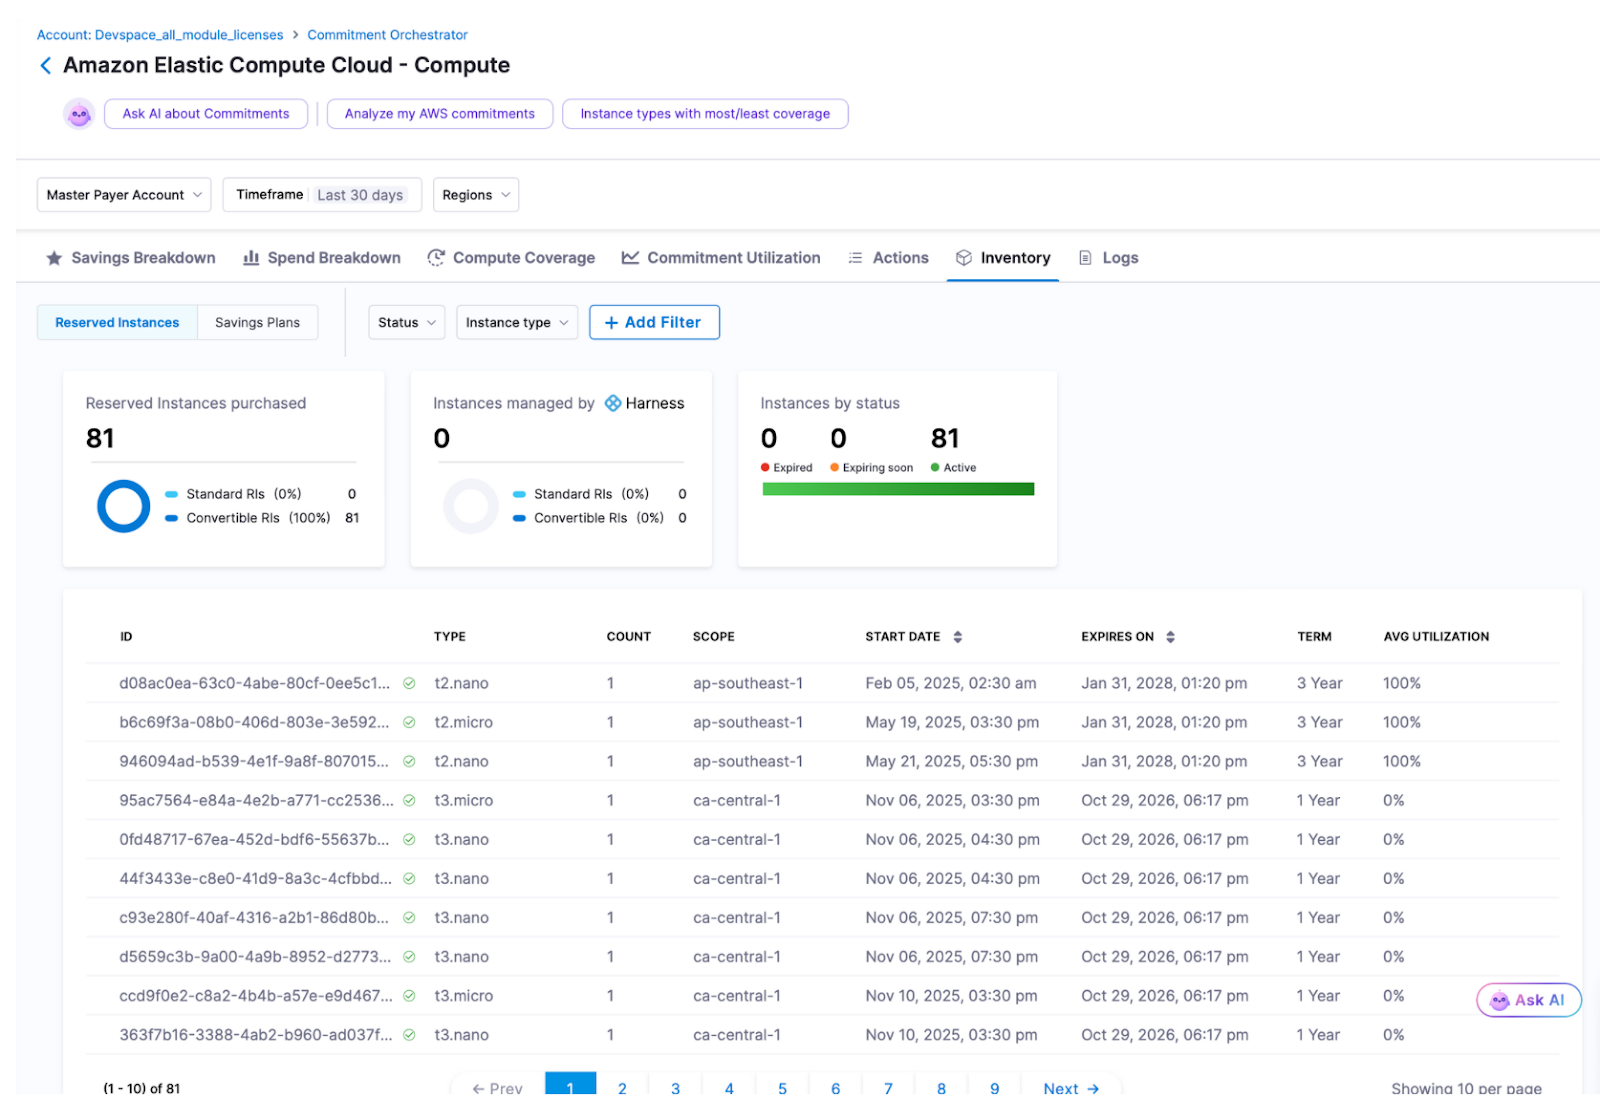Select the Inventory tab
Viewport: 1600px width, 1099px height.
point(1003,258)
